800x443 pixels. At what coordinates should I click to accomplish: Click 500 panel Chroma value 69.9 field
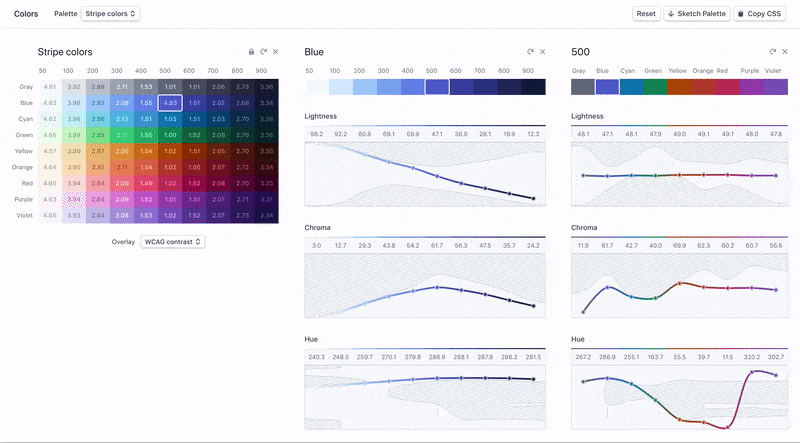coord(680,245)
